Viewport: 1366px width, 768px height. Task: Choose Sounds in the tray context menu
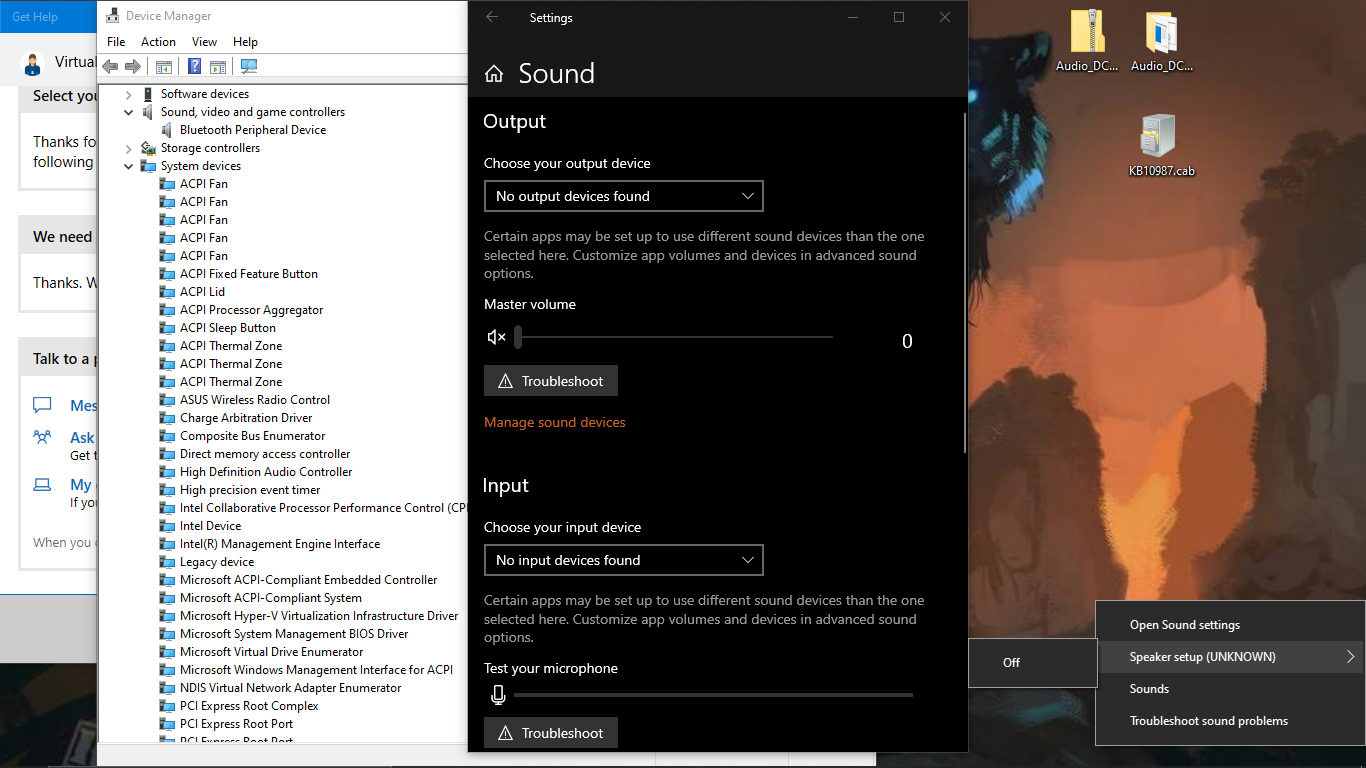1231,689
